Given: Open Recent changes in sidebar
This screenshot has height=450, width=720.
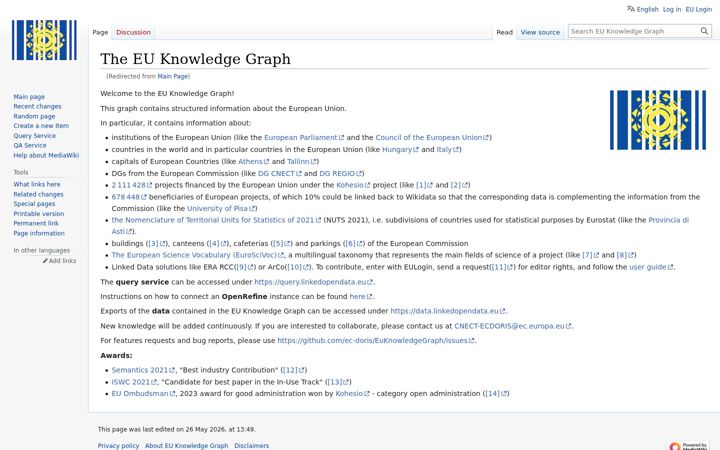Looking at the screenshot, I should [x=37, y=107].
